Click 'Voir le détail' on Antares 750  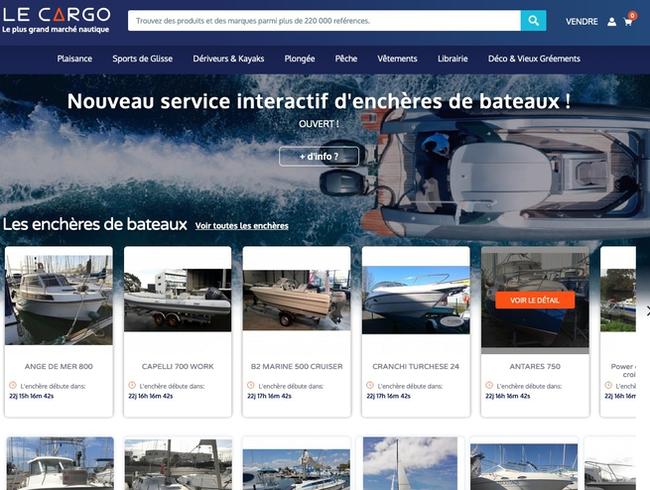(x=535, y=300)
